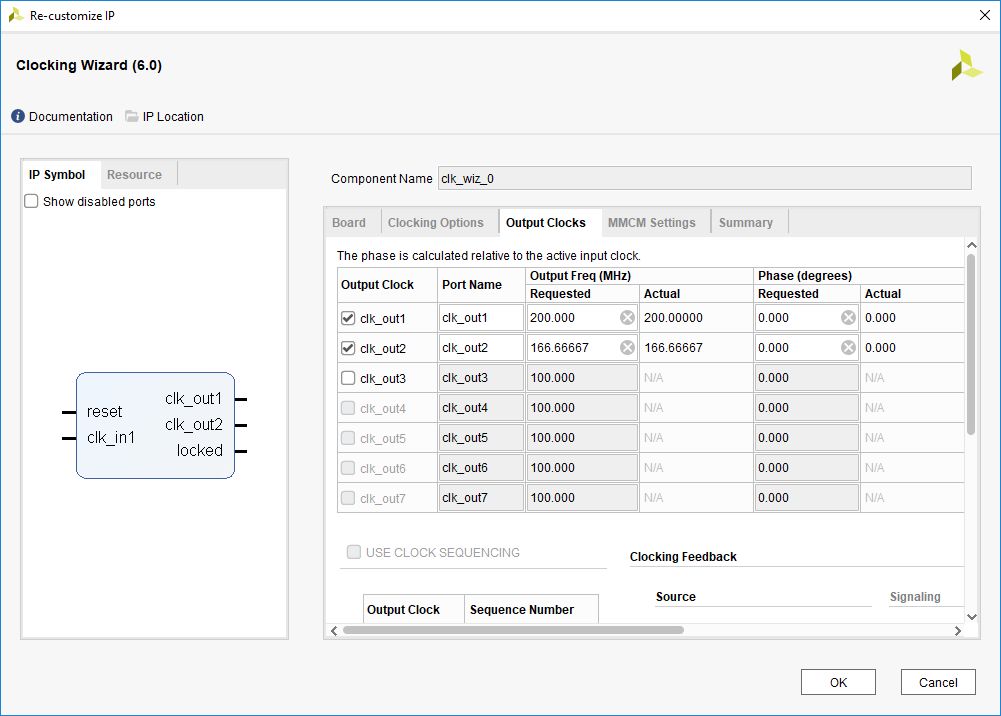This screenshot has height=716, width=1001.
Task: Close the Re-customize IP dialog
Action: 984,15
